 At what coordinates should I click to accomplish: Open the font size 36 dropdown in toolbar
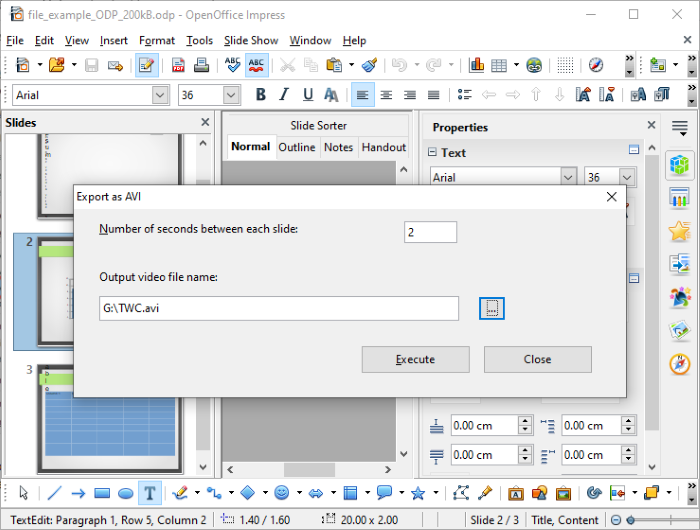pos(230,95)
